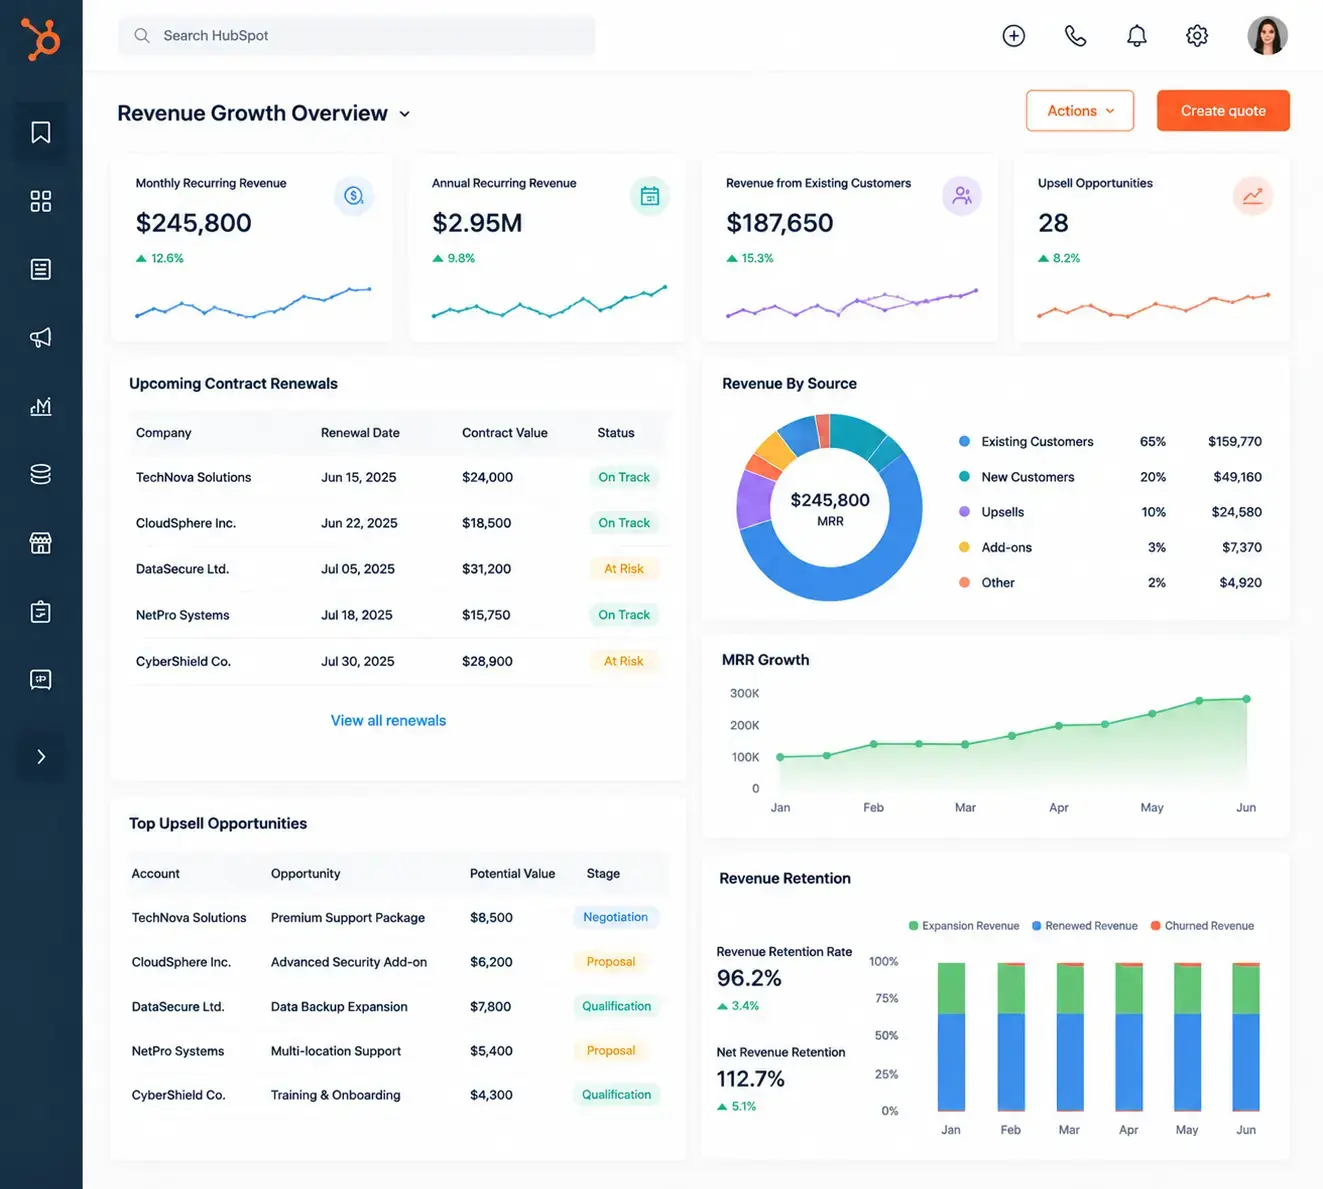Select CloudSphere Inc. in the renewals table

186,523
